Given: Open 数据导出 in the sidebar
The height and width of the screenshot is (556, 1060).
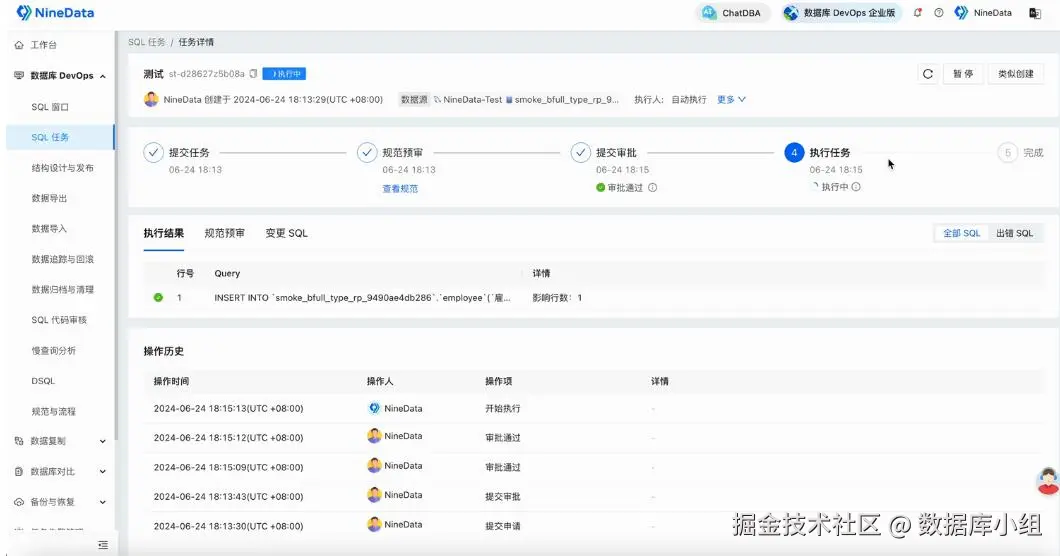Looking at the screenshot, I should pyautogui.click(x=49, y=198).
